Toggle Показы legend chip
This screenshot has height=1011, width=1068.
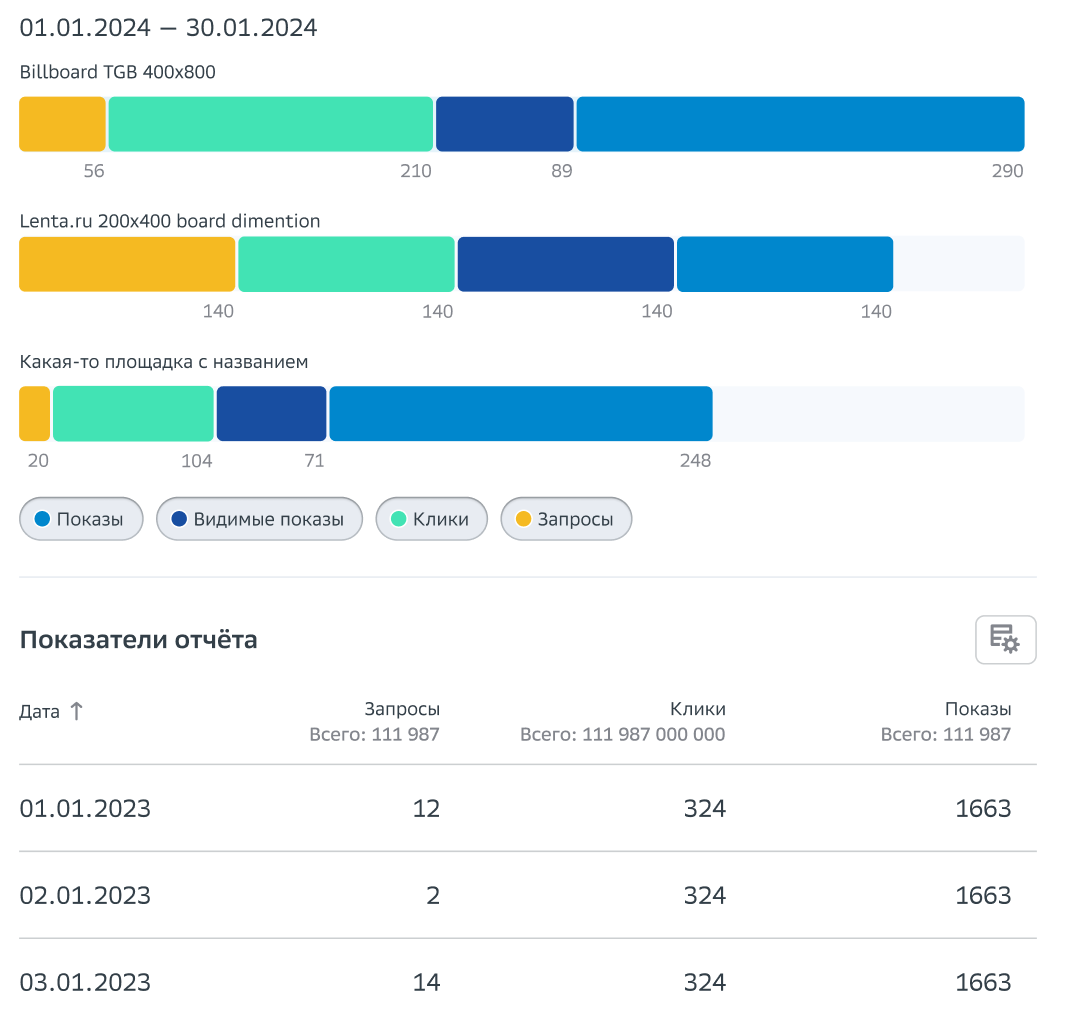[x=80, y=519]
